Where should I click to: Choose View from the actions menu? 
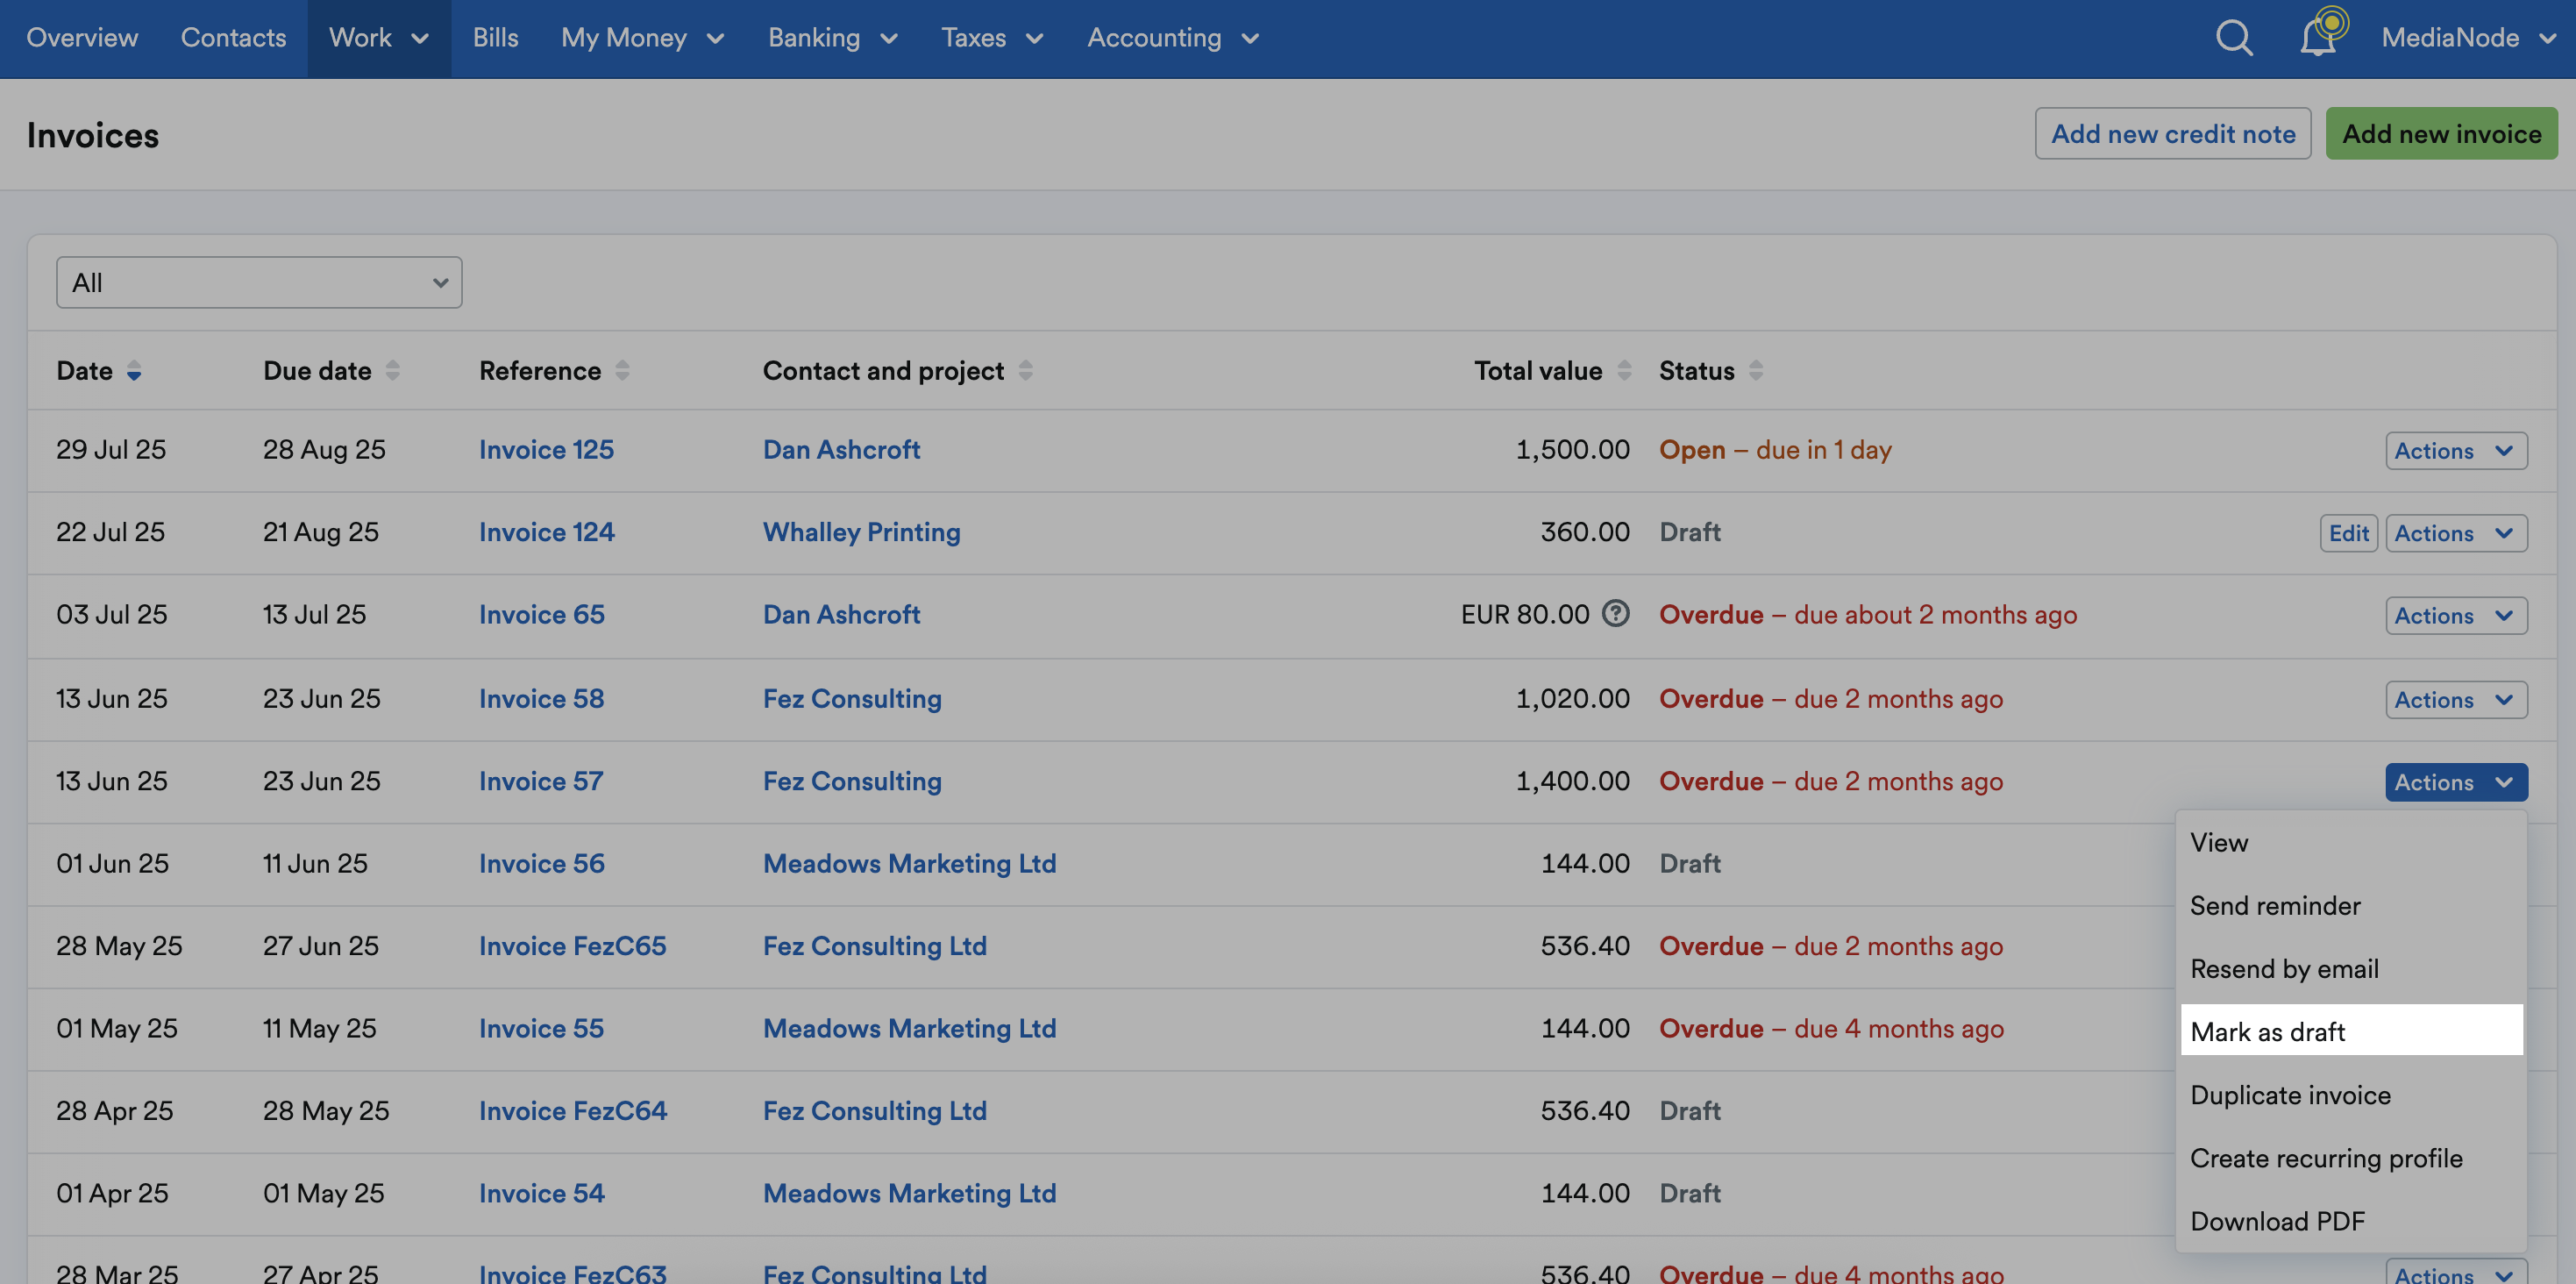(x=2351, y=842)
